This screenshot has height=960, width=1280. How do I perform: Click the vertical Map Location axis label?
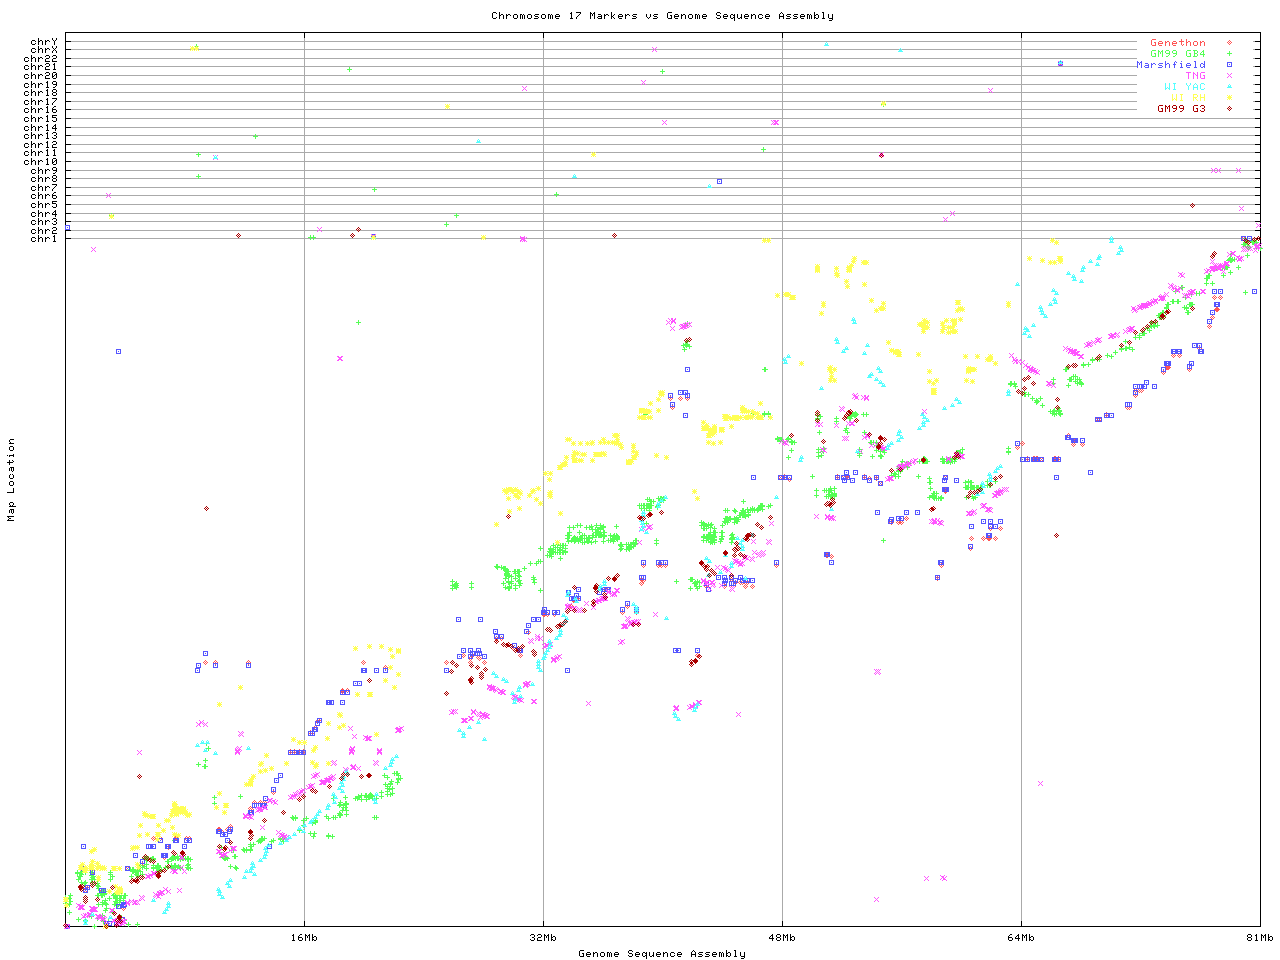(x=12, y=480)
